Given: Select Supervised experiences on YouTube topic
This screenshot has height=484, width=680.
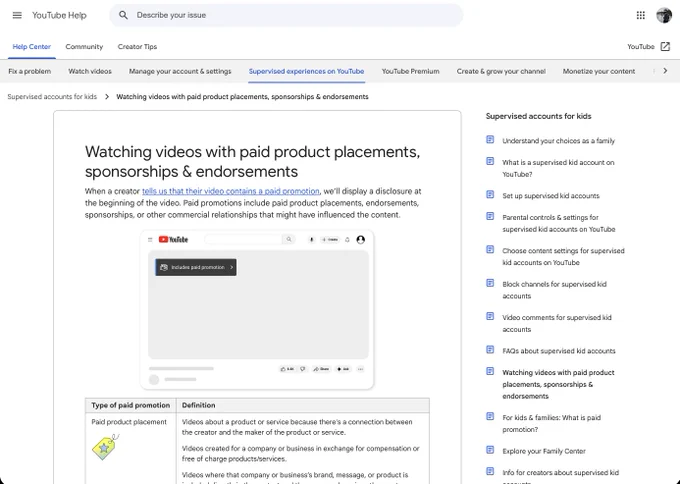Looking at the screenshot, I should pos(307,71).
